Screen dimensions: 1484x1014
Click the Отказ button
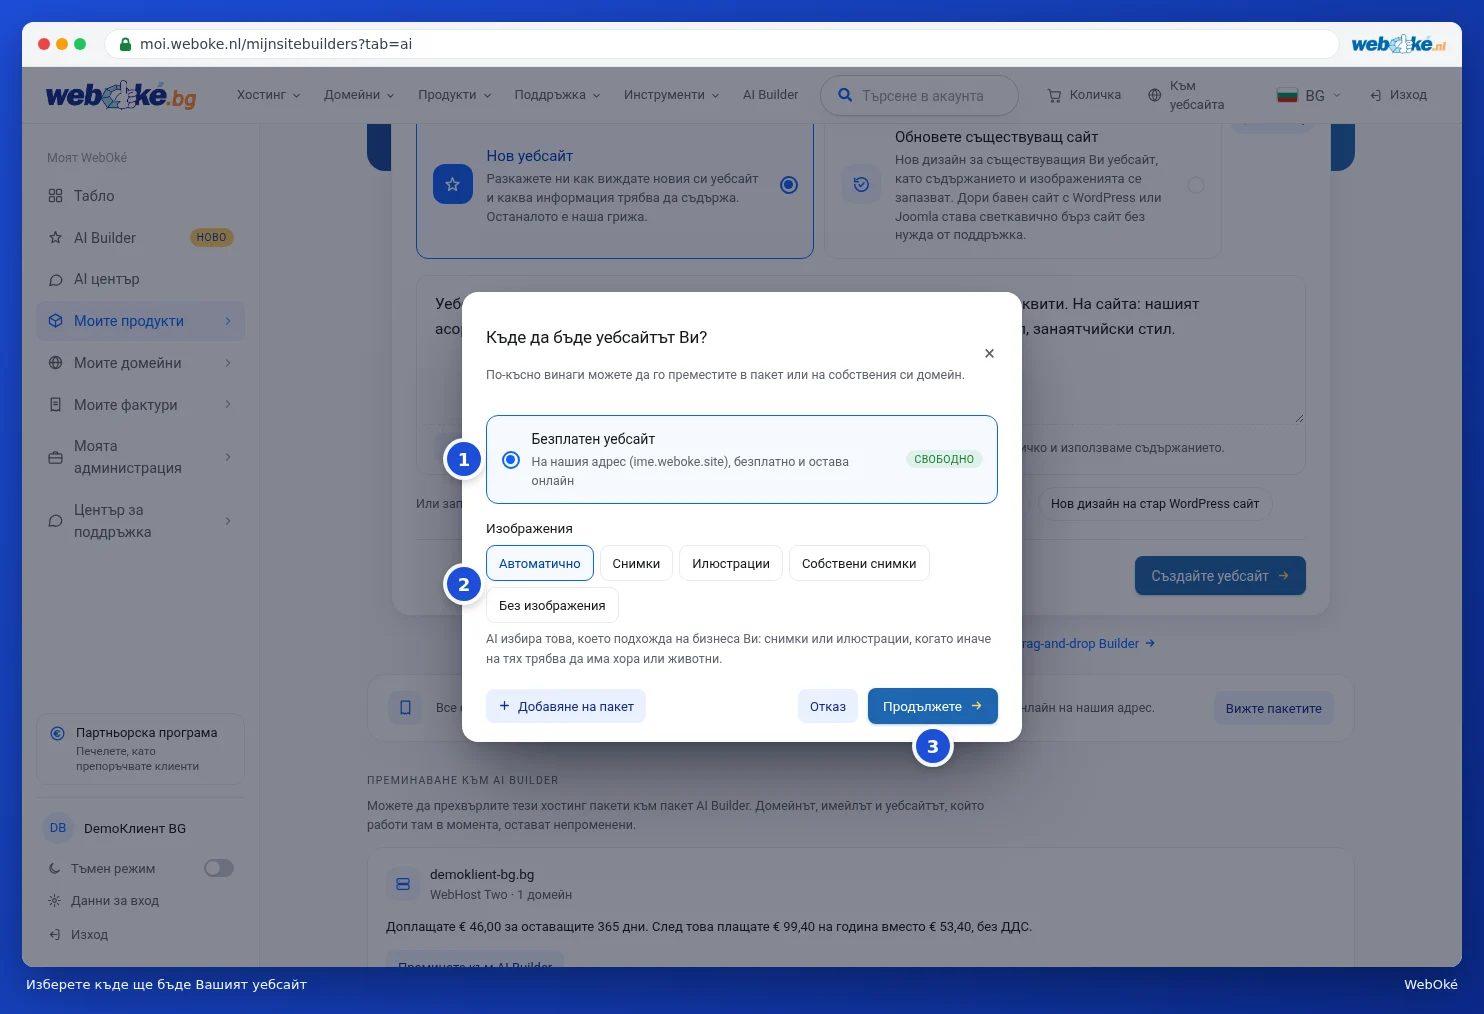828,706
